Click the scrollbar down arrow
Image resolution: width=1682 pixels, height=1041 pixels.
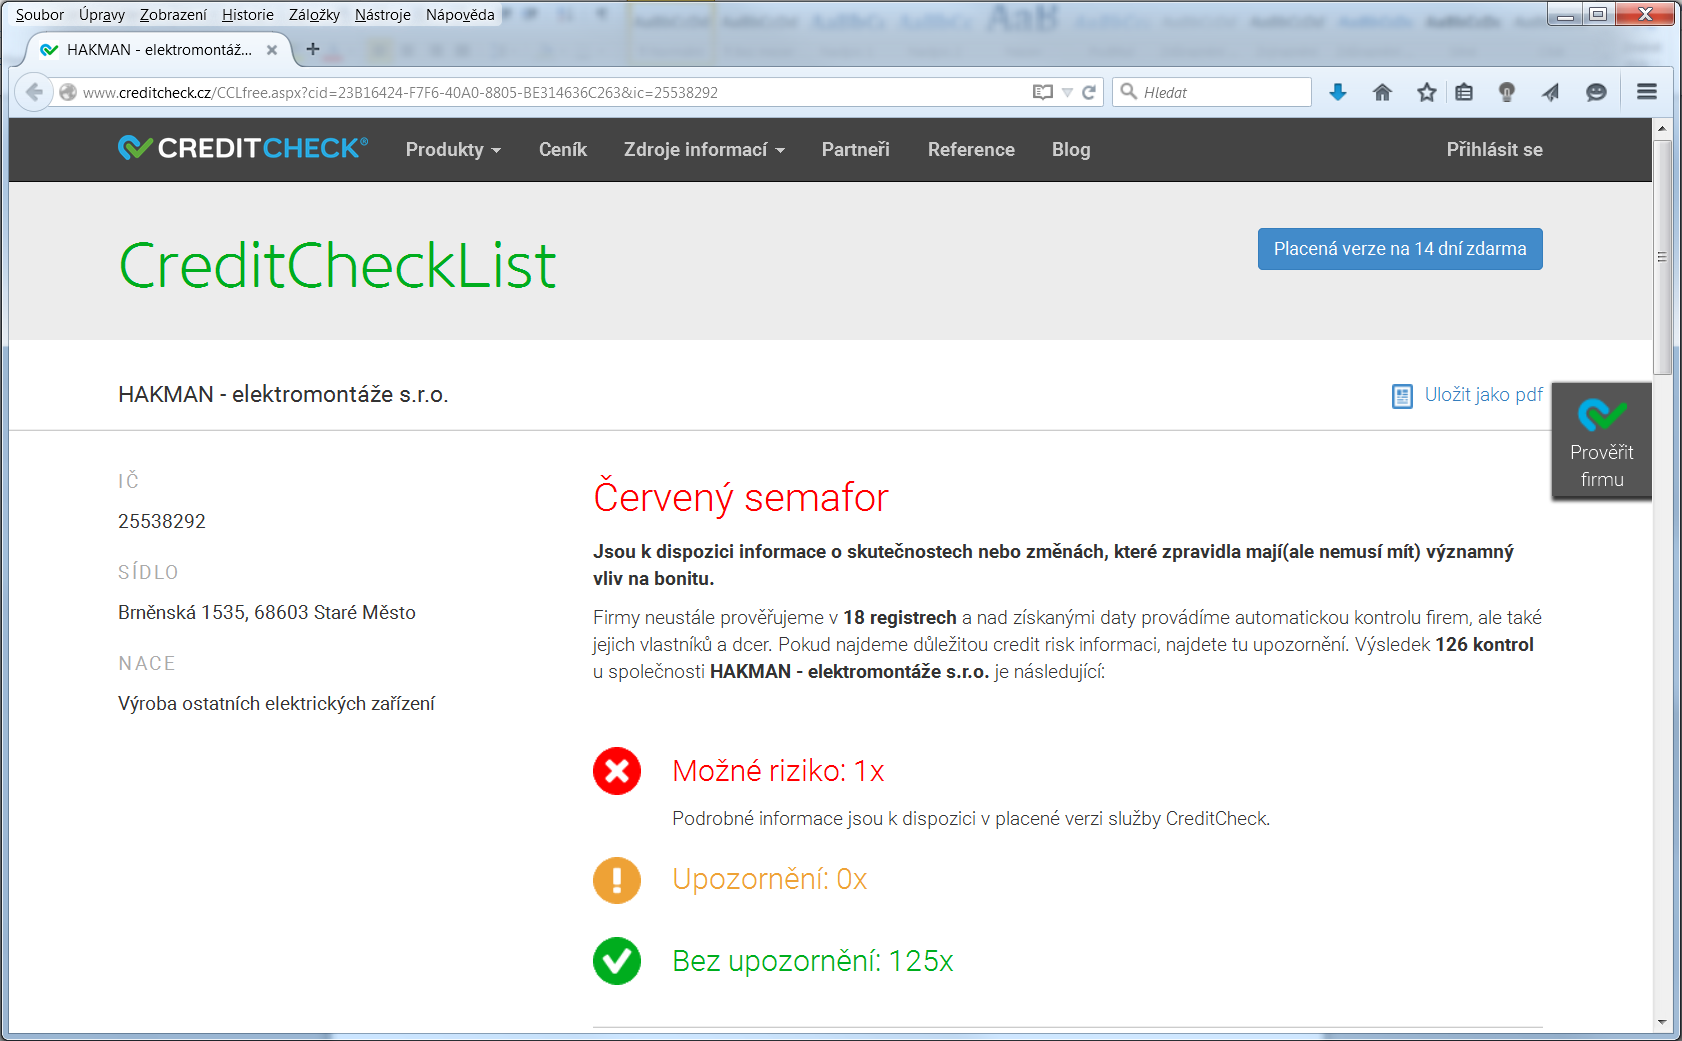click(1662, 1022)
